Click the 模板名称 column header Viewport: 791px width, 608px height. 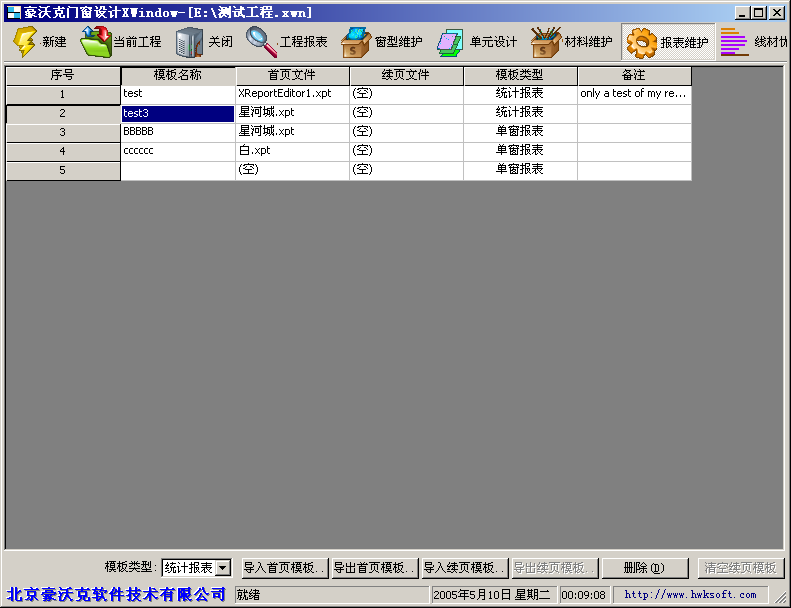tap(178, 75)
